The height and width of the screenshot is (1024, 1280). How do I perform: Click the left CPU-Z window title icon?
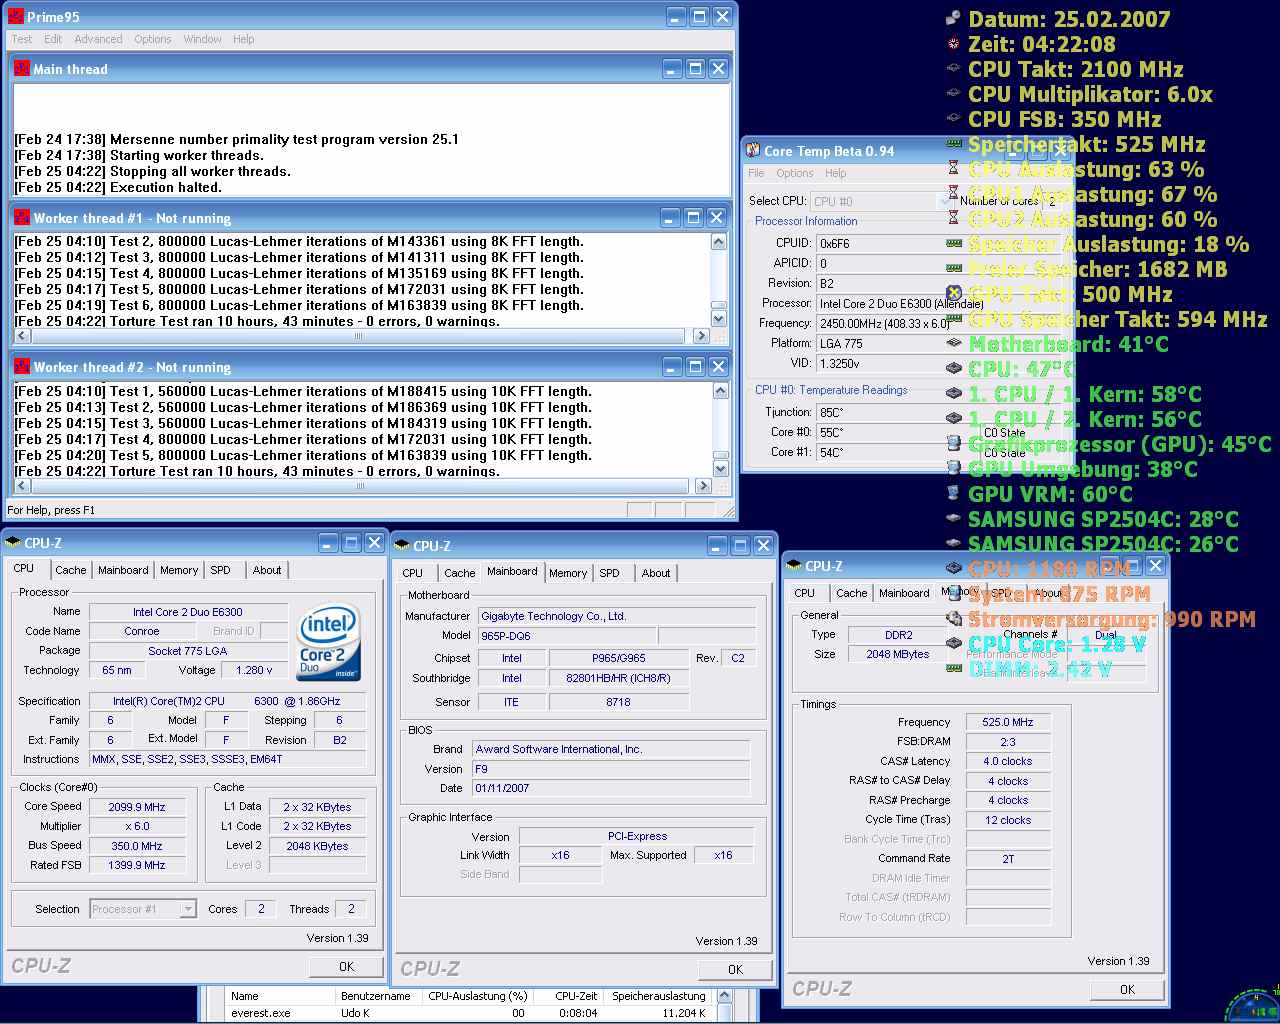13,542
